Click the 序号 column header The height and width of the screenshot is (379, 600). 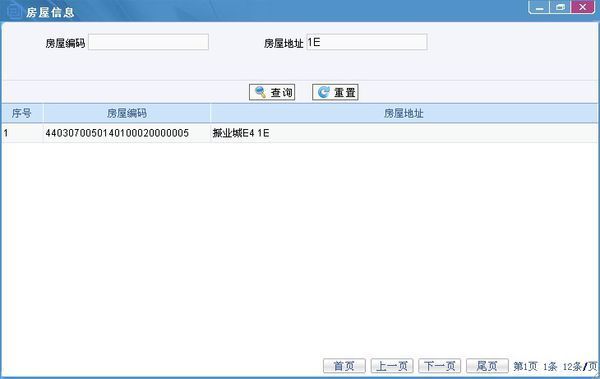[22, 113]
